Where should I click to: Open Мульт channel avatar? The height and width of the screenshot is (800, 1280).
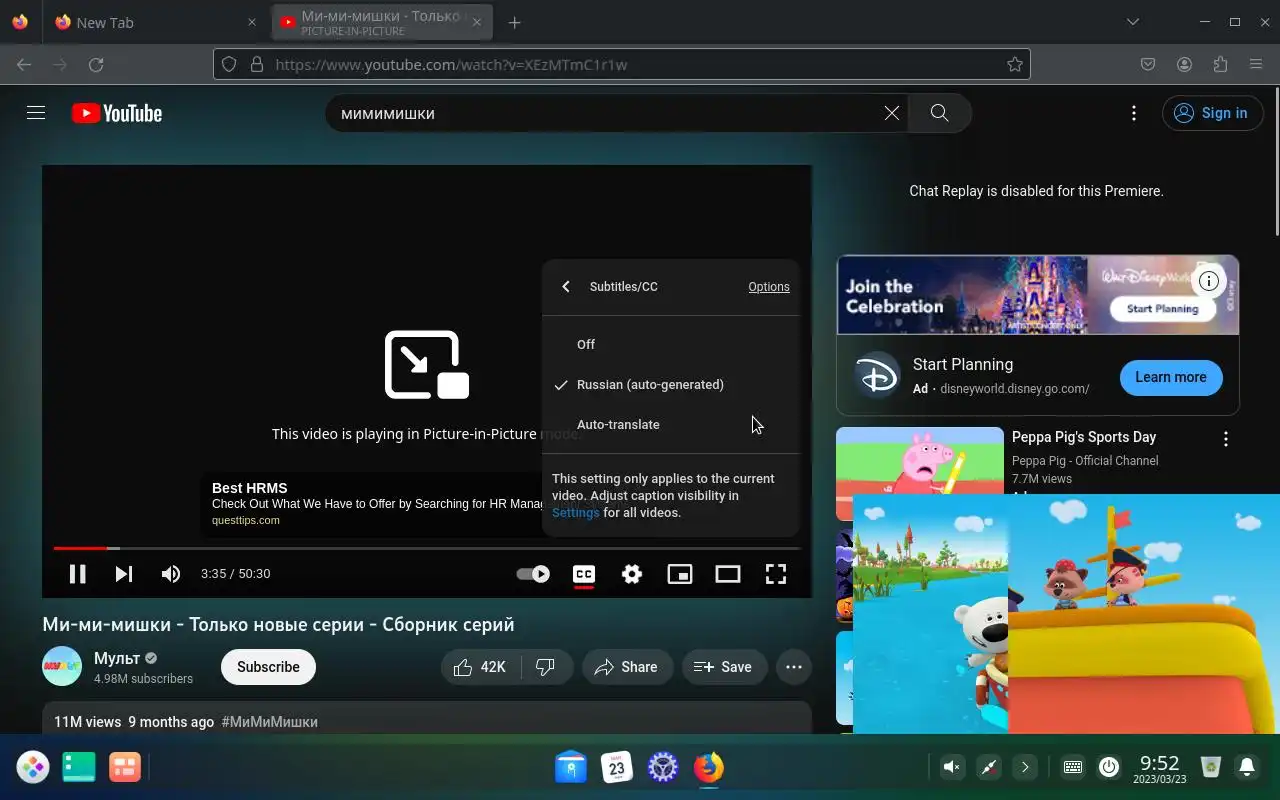point(62,667)
